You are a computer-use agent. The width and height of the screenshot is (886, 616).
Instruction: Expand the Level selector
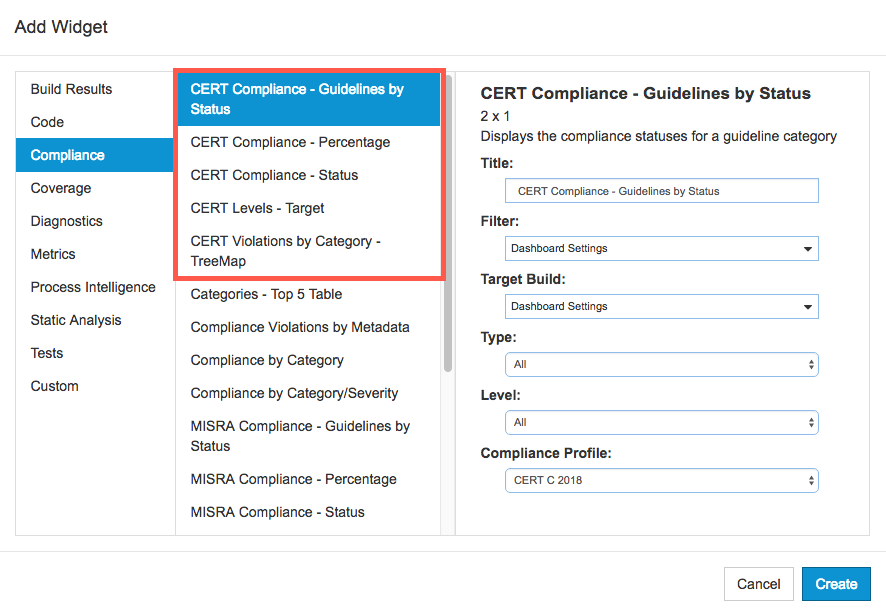[x=661, y=422]
